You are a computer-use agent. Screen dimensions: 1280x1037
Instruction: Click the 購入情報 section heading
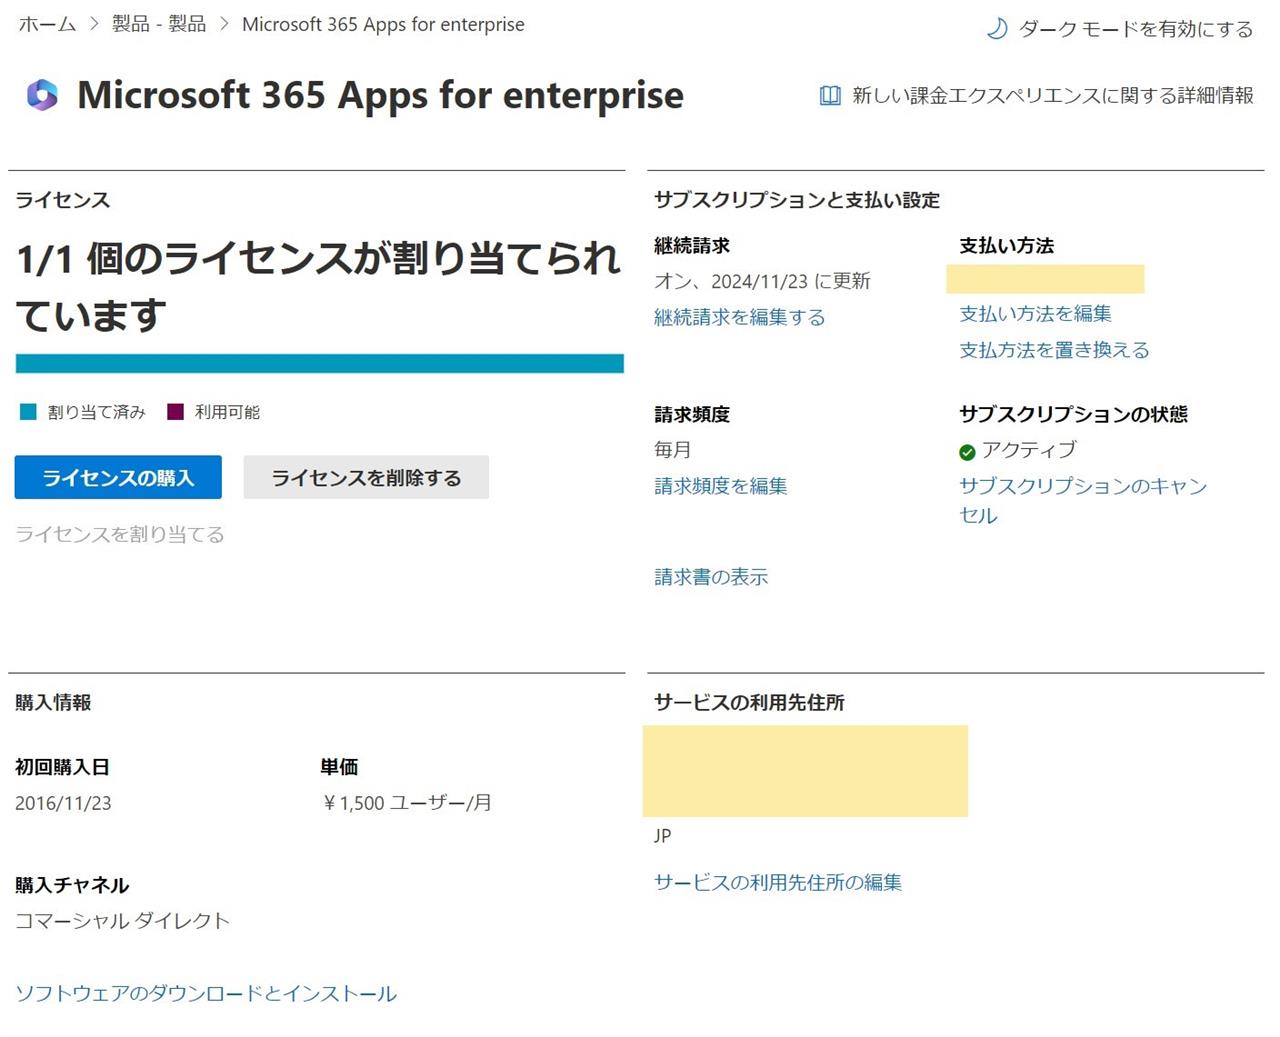53,703
